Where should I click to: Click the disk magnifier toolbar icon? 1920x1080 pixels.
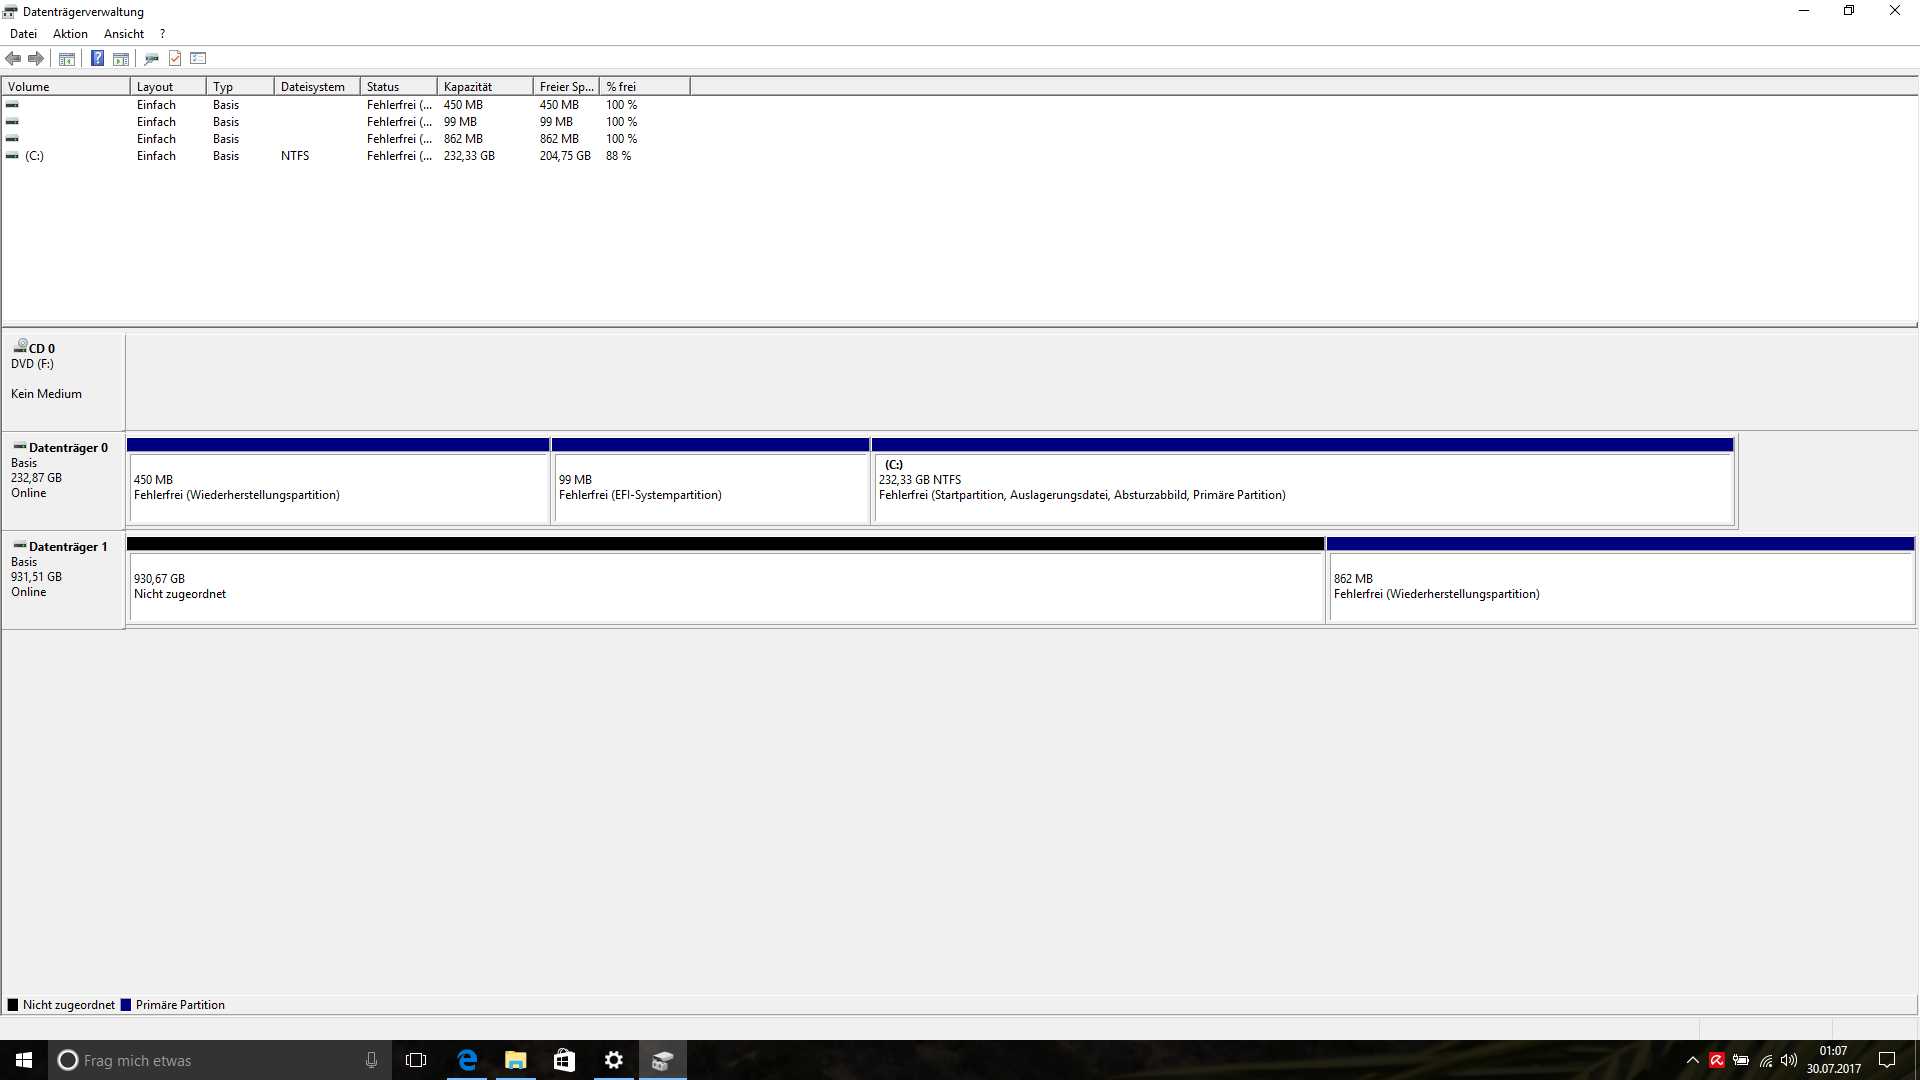(151, 59)
